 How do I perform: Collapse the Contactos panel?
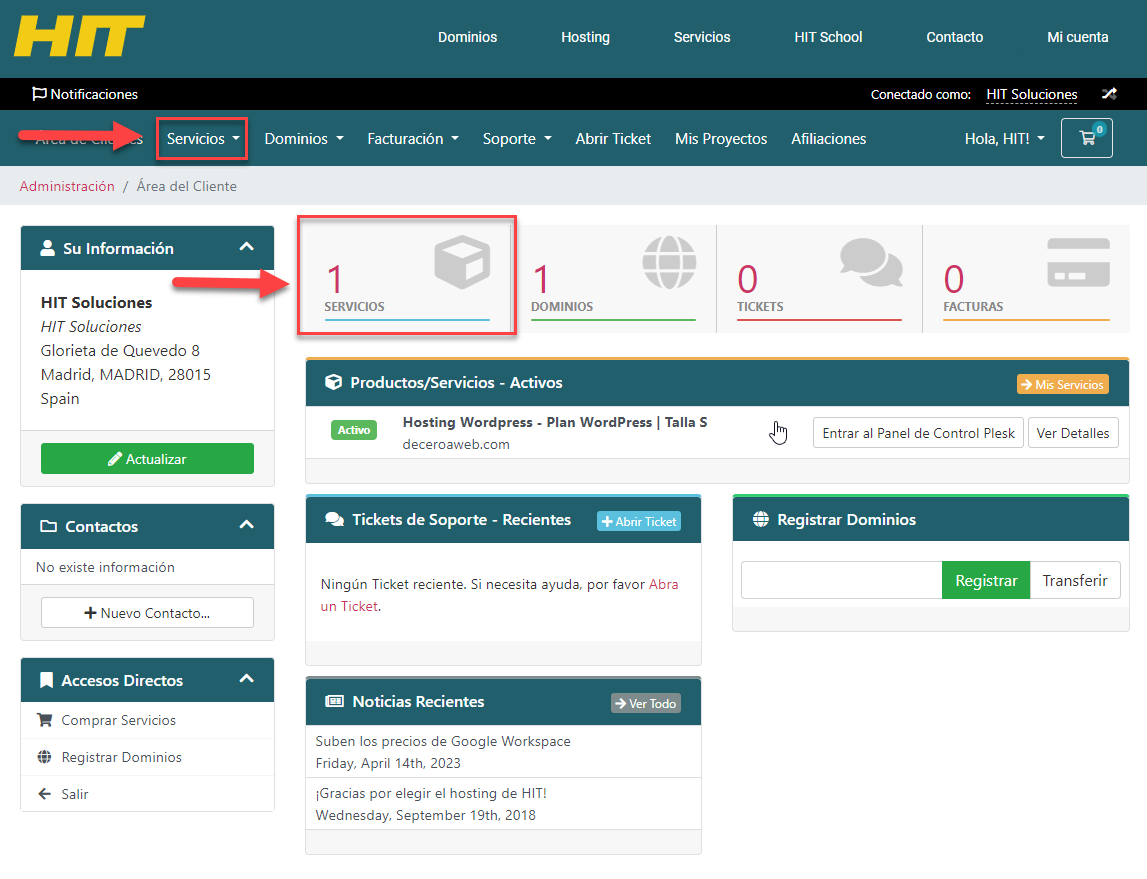(x=247, y=525)
